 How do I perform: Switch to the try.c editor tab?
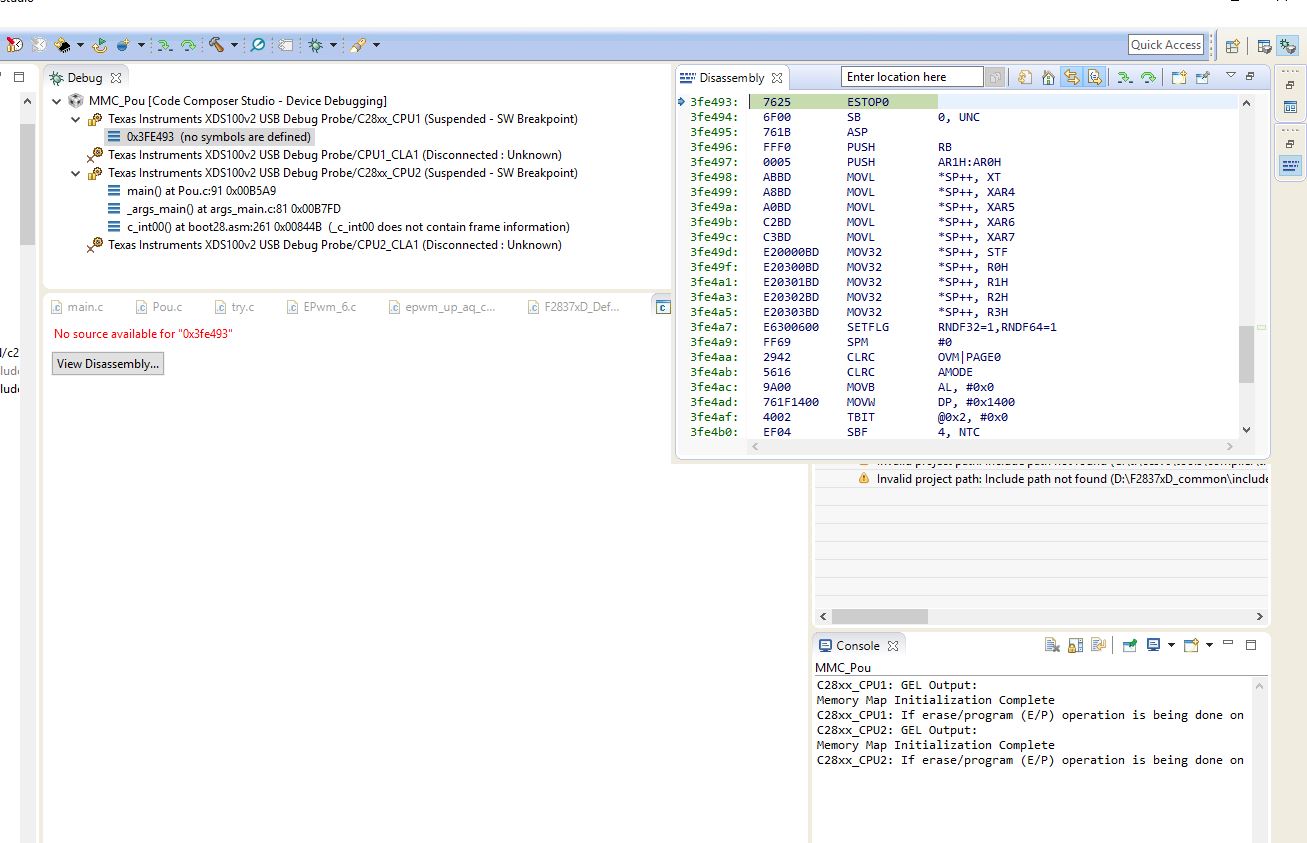tap(236, 307)
